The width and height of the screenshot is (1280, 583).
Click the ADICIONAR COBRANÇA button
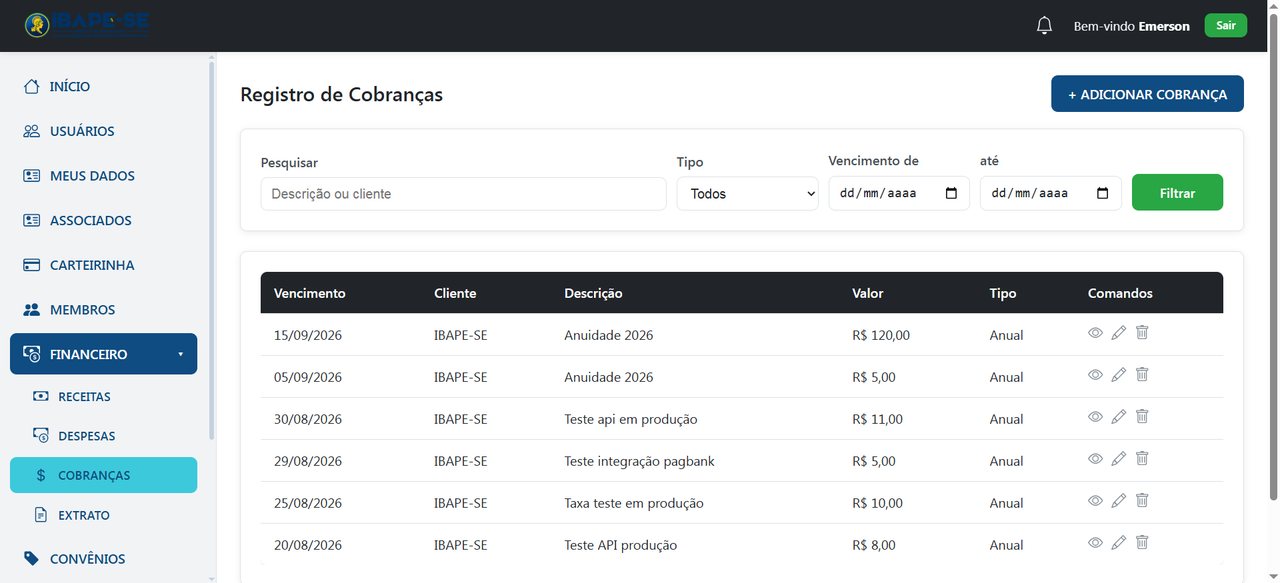[x=1147, y=94]
